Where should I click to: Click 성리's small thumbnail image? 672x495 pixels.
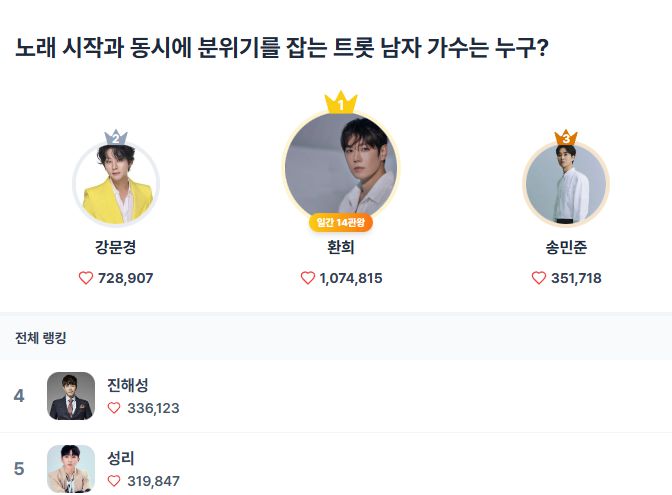coord(71,469)
